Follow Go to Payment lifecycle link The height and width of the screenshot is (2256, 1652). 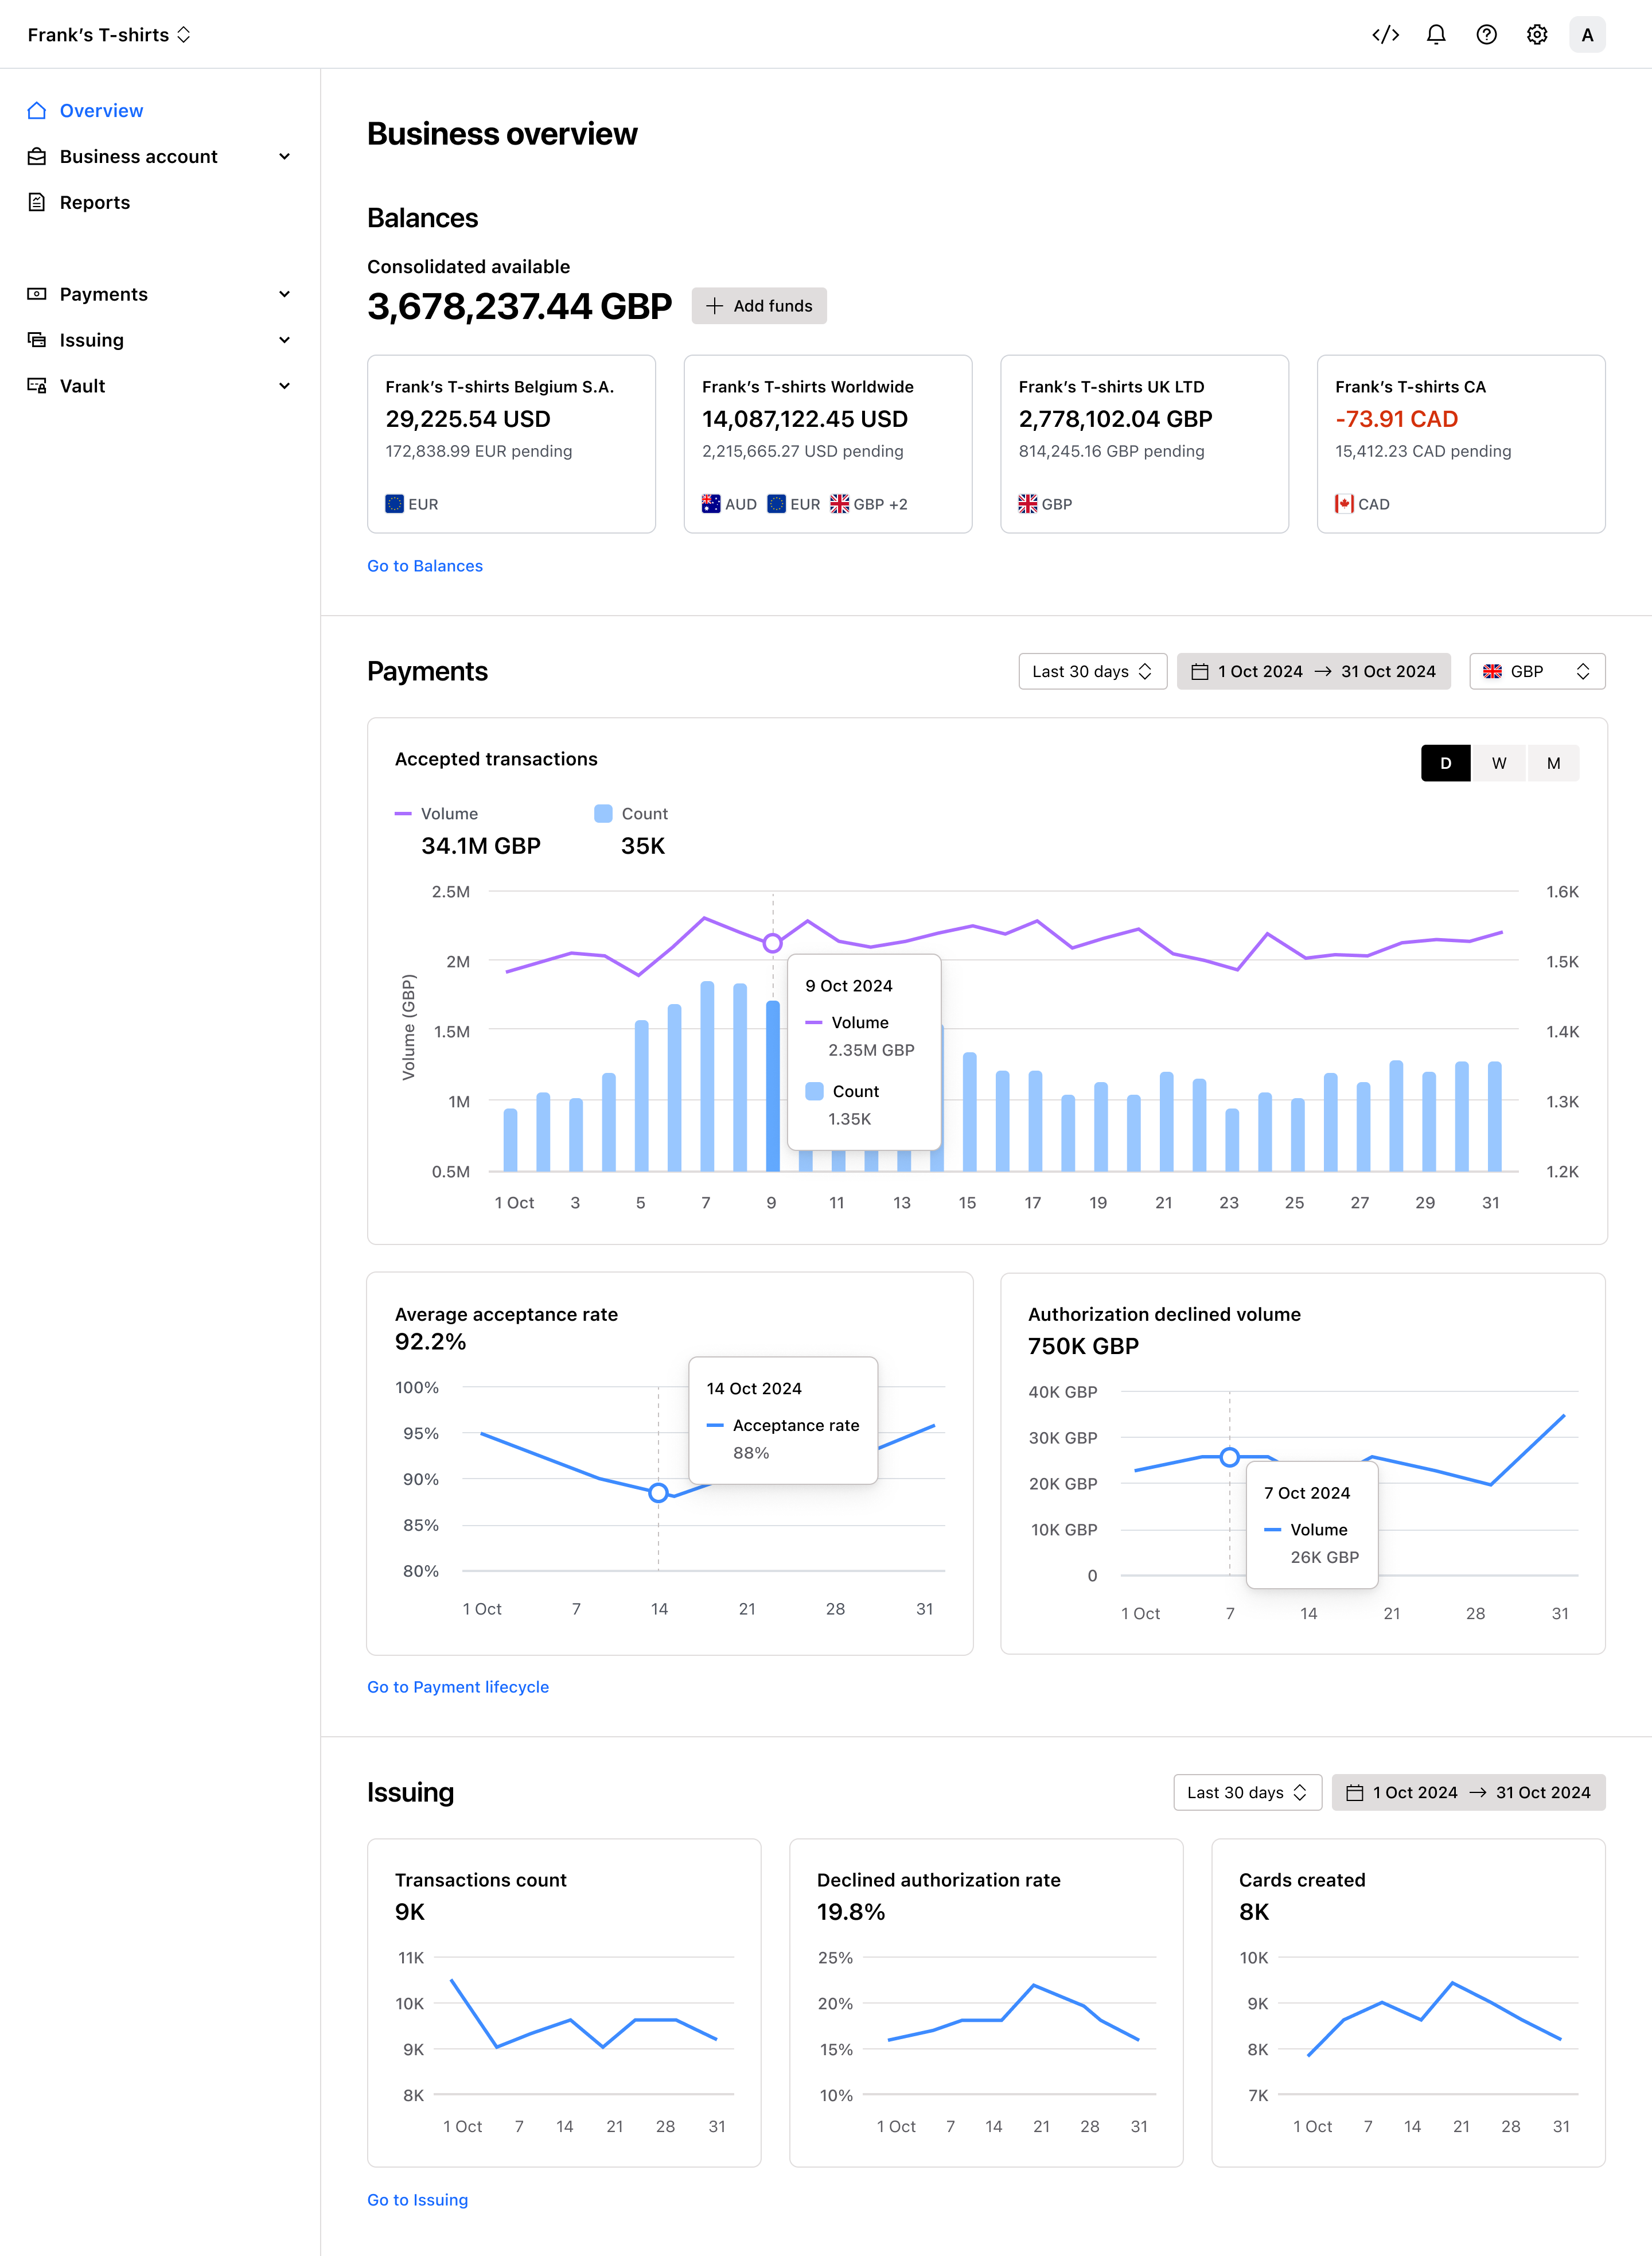pyautogui.click(x=458, y=1687)
